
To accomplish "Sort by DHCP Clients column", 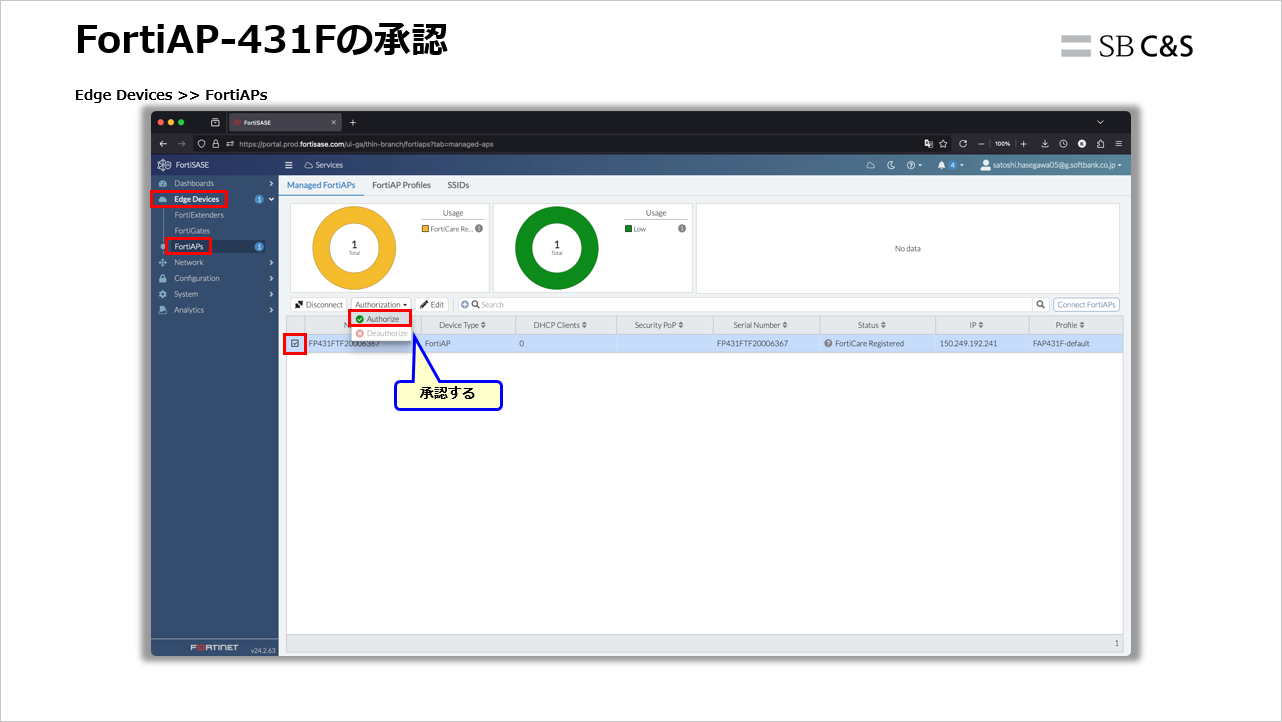I will pos(560,325).
